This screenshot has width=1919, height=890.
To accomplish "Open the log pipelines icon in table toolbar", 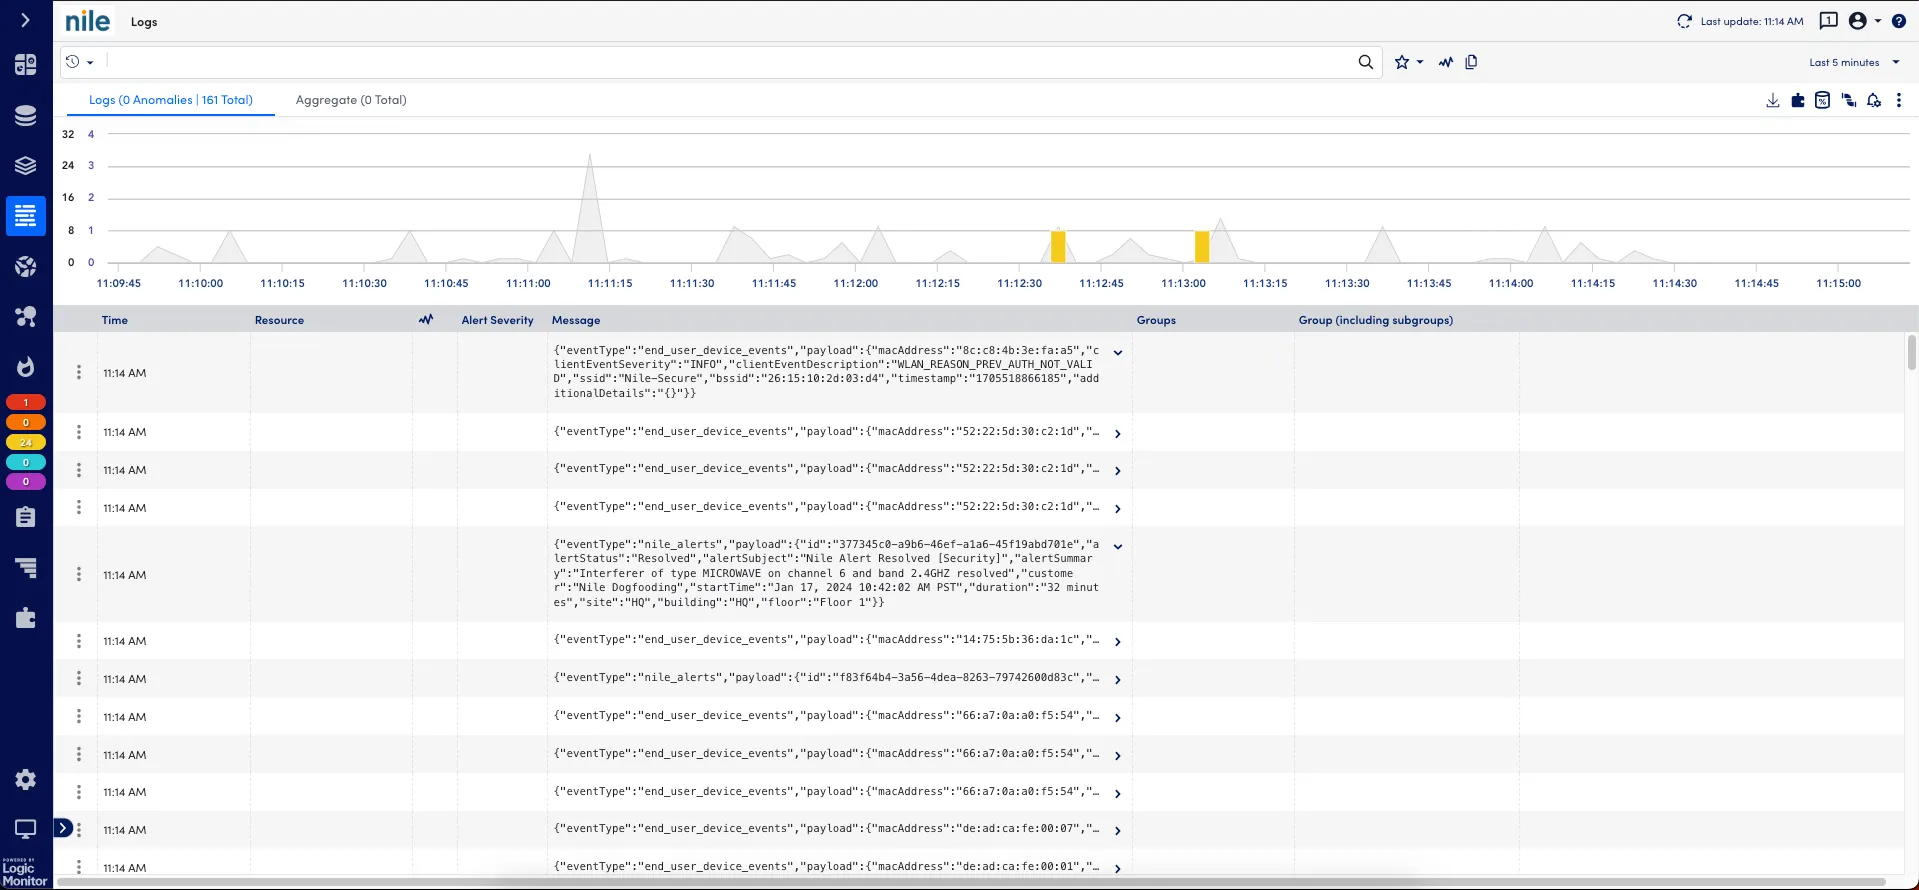I will click(1849, 100).
